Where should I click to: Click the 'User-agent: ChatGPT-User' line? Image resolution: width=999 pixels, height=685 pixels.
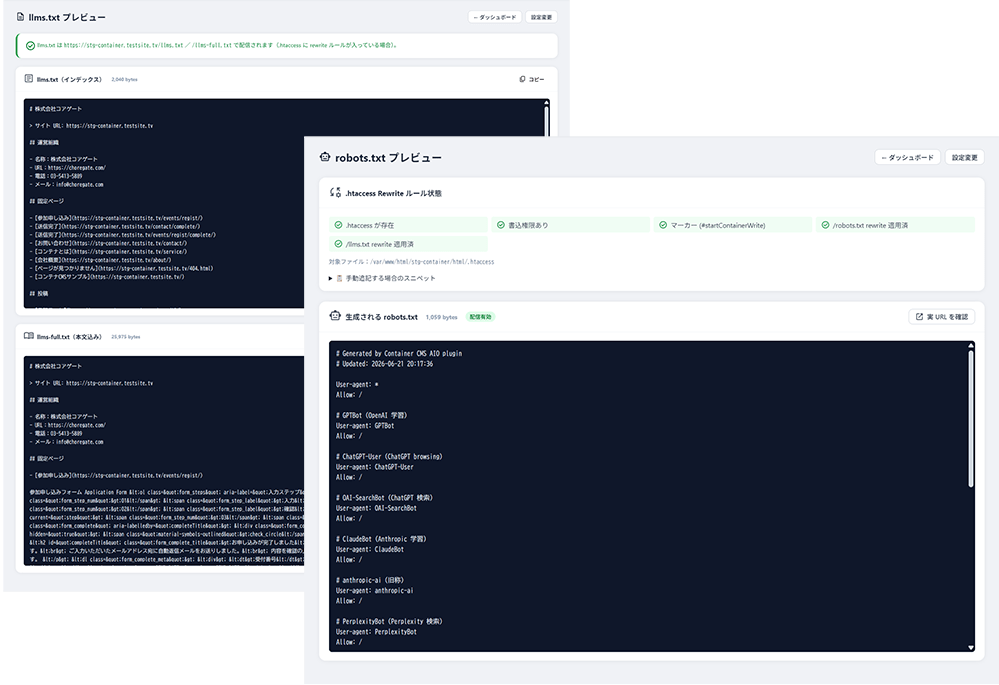click(375, 466)
